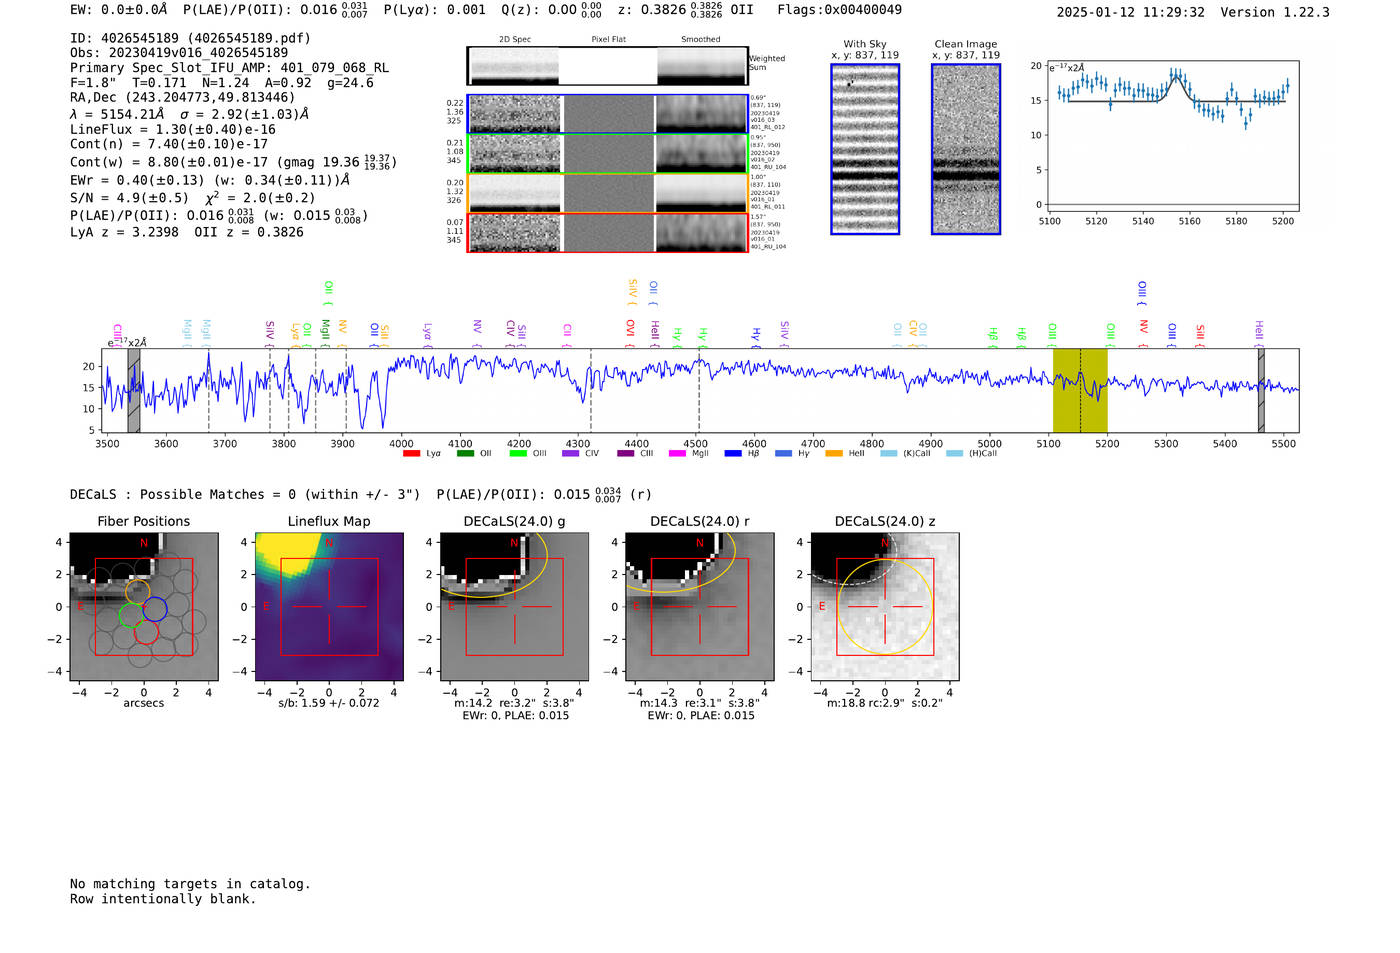Select the green-bordered fiber spectrum row
The image size is (1400, 953).
pyautogui.click(x=608, y=154)
